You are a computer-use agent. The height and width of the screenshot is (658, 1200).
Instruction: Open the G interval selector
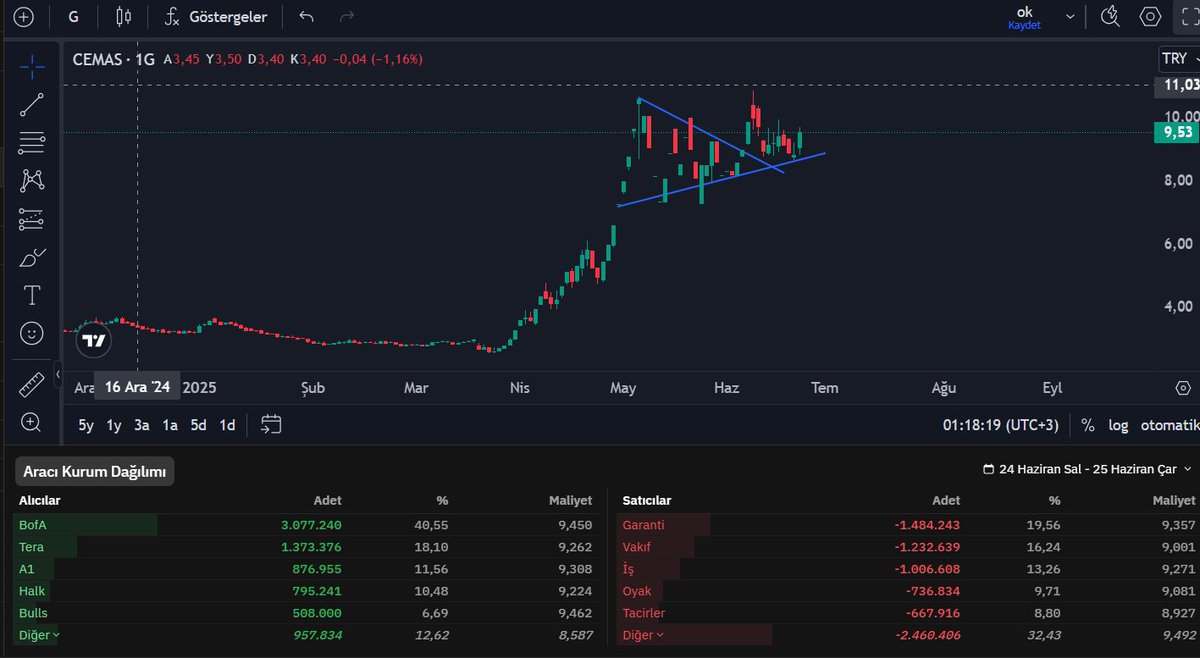(x=74, y=17)
